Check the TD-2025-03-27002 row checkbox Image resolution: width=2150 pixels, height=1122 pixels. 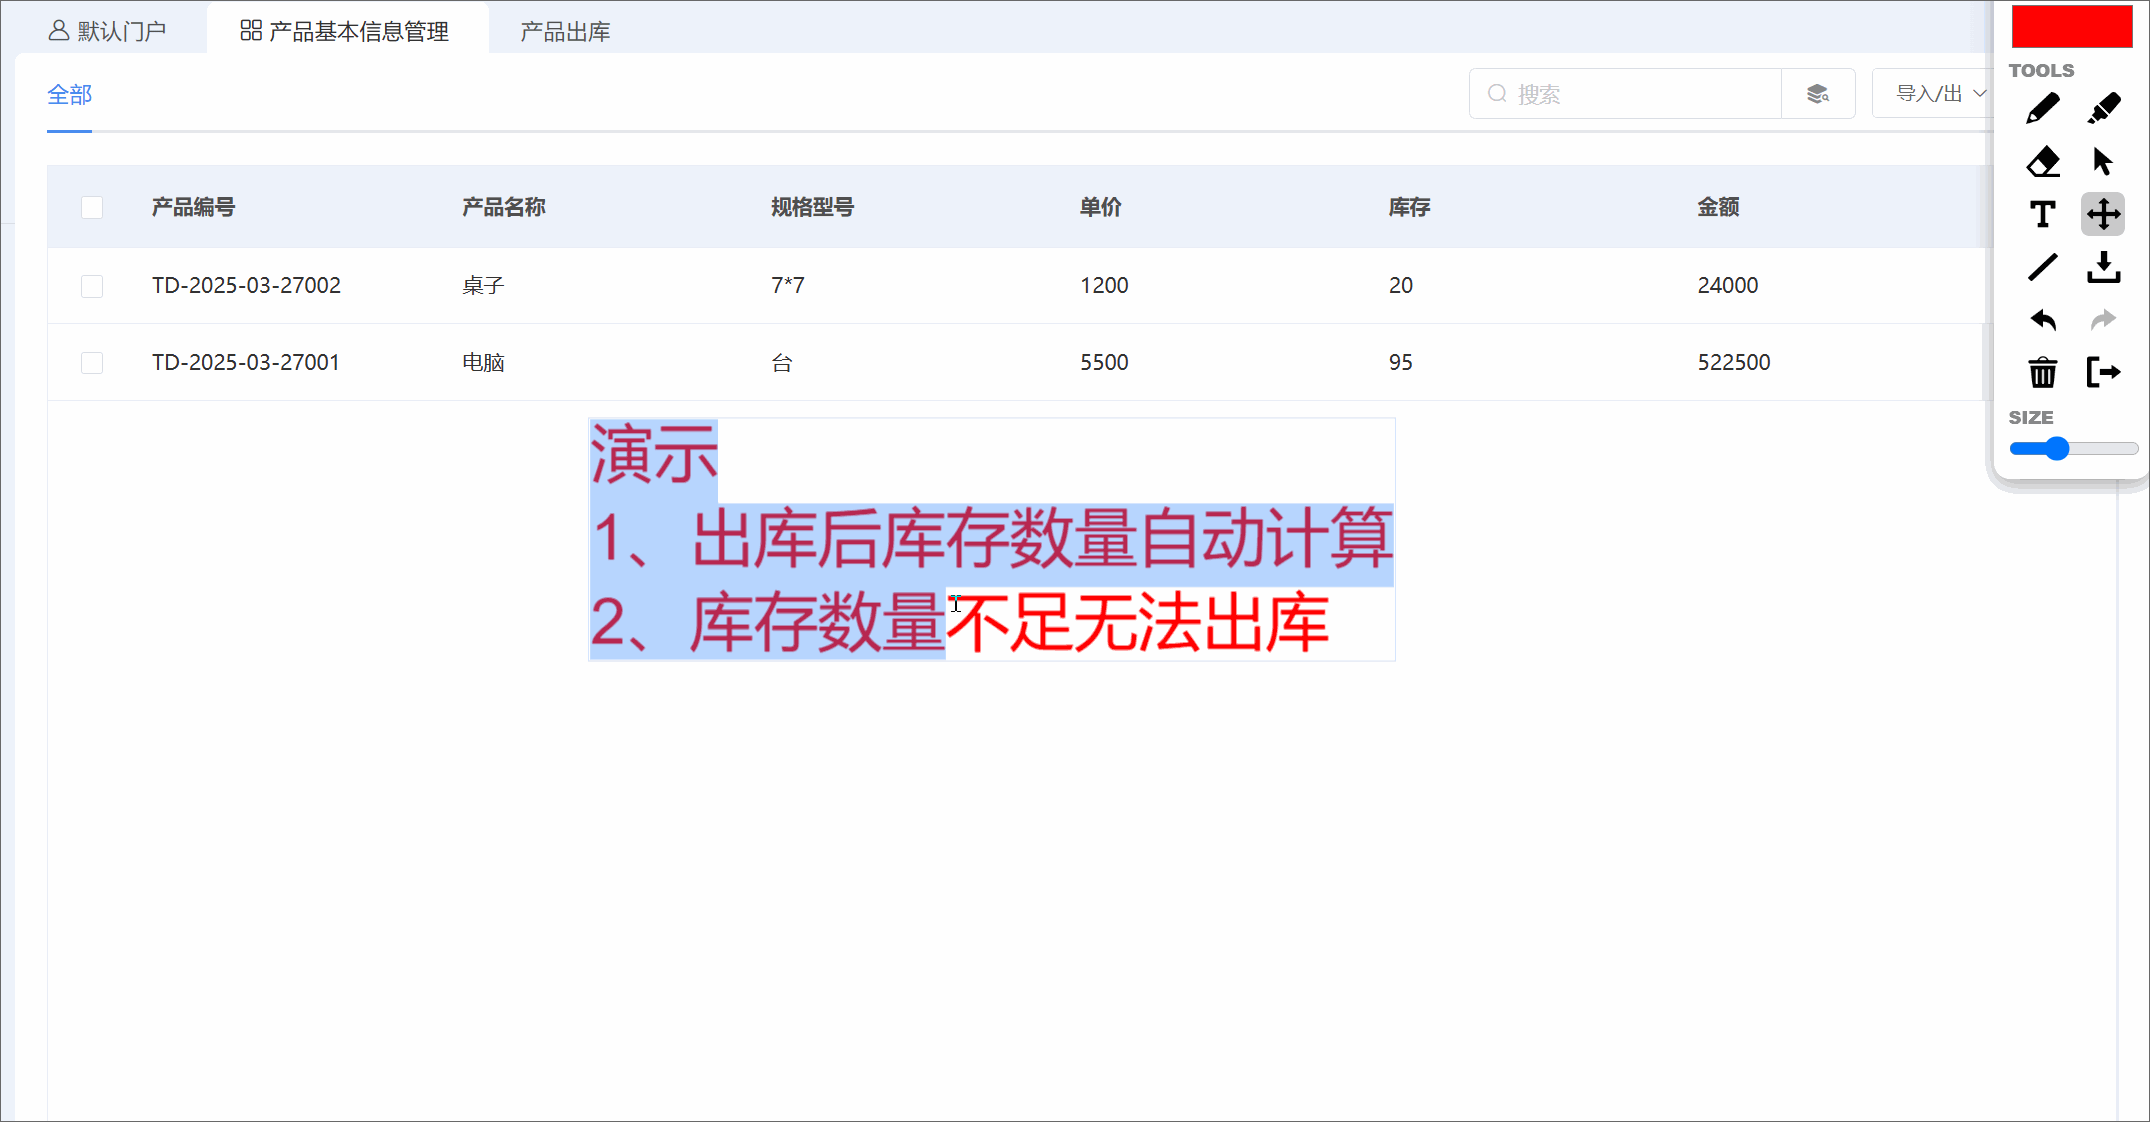(x=92, y=286)
